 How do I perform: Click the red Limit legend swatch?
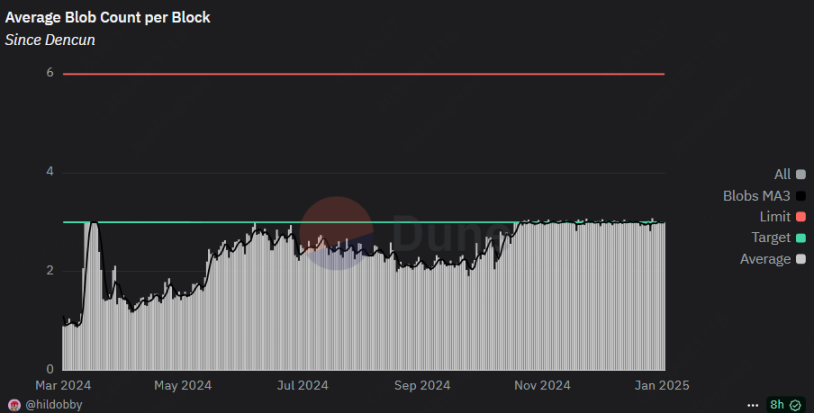[x=801, y=216]
